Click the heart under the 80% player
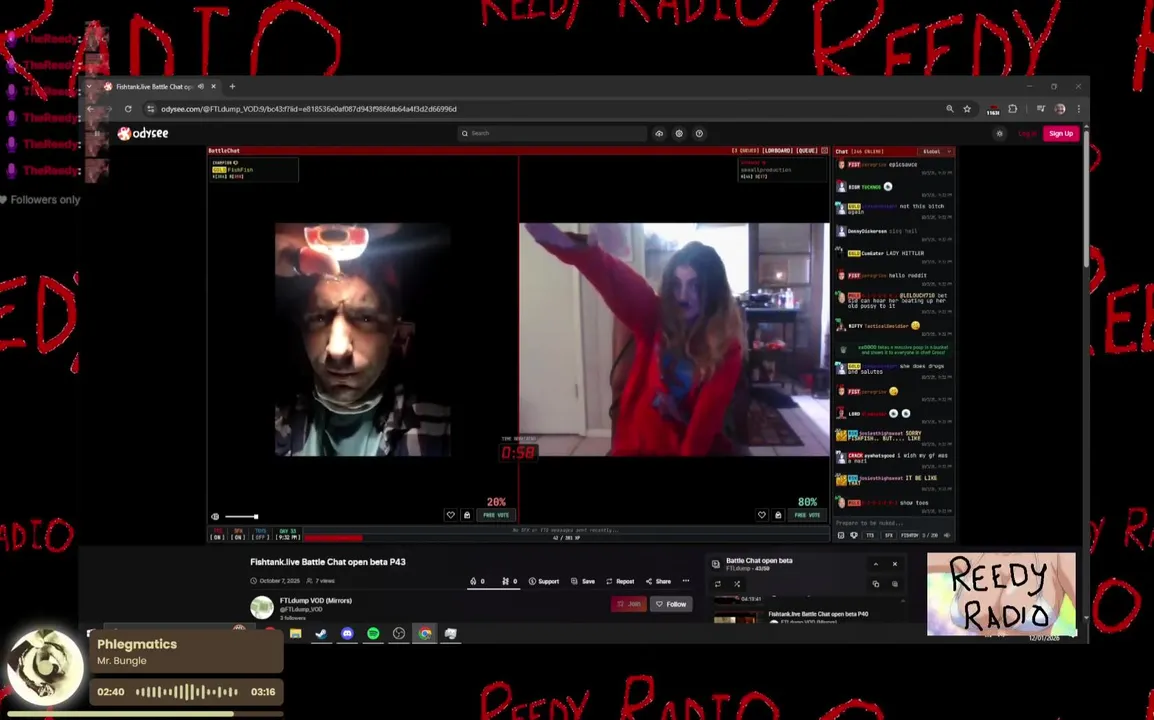 762,515
